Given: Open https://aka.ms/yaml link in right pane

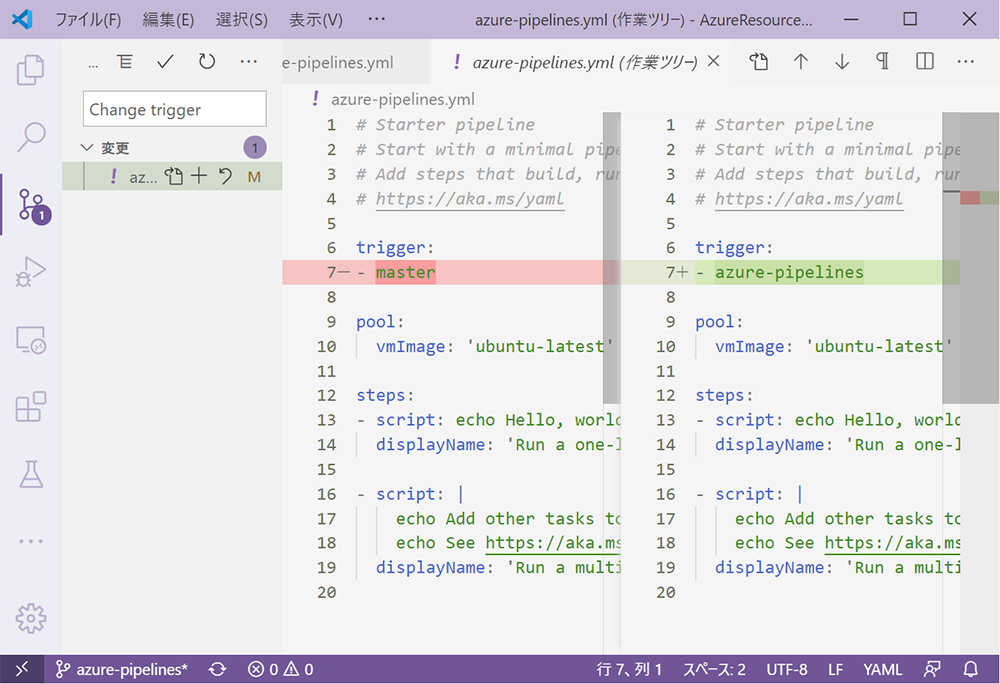Looking at the screenshot, I should (x=809, y=199).
